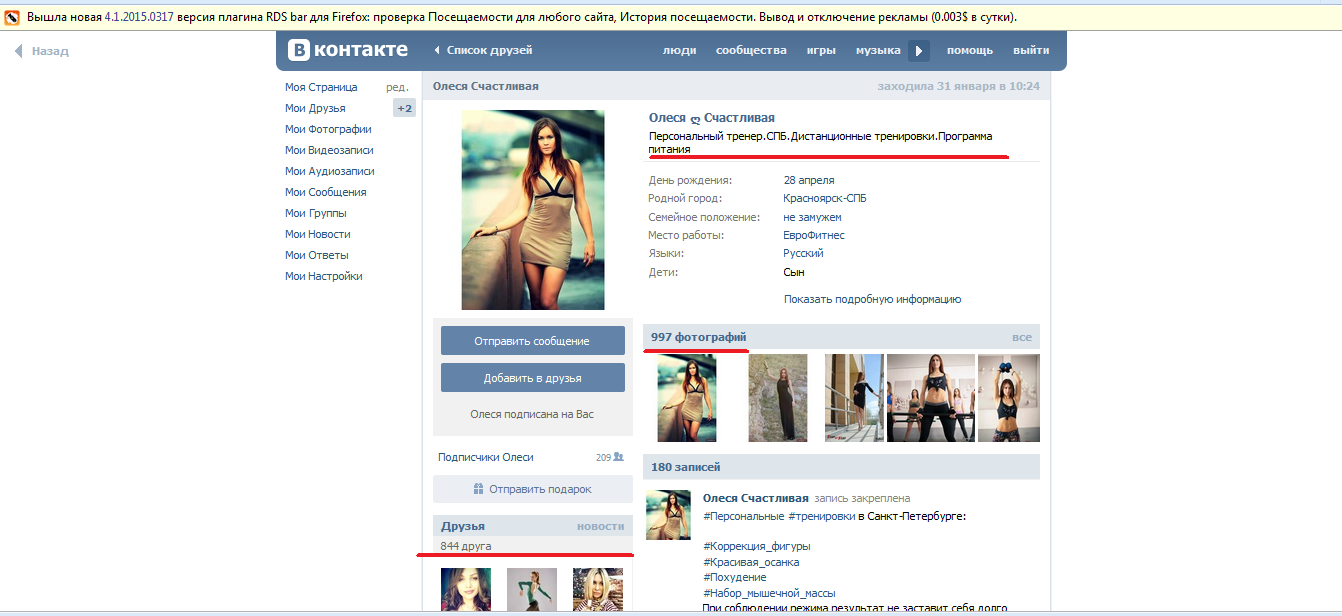Click the +2 friends counter badge
Image resolution: width=1342 pixels, height=616 pixels.
[x=404, y=108]
